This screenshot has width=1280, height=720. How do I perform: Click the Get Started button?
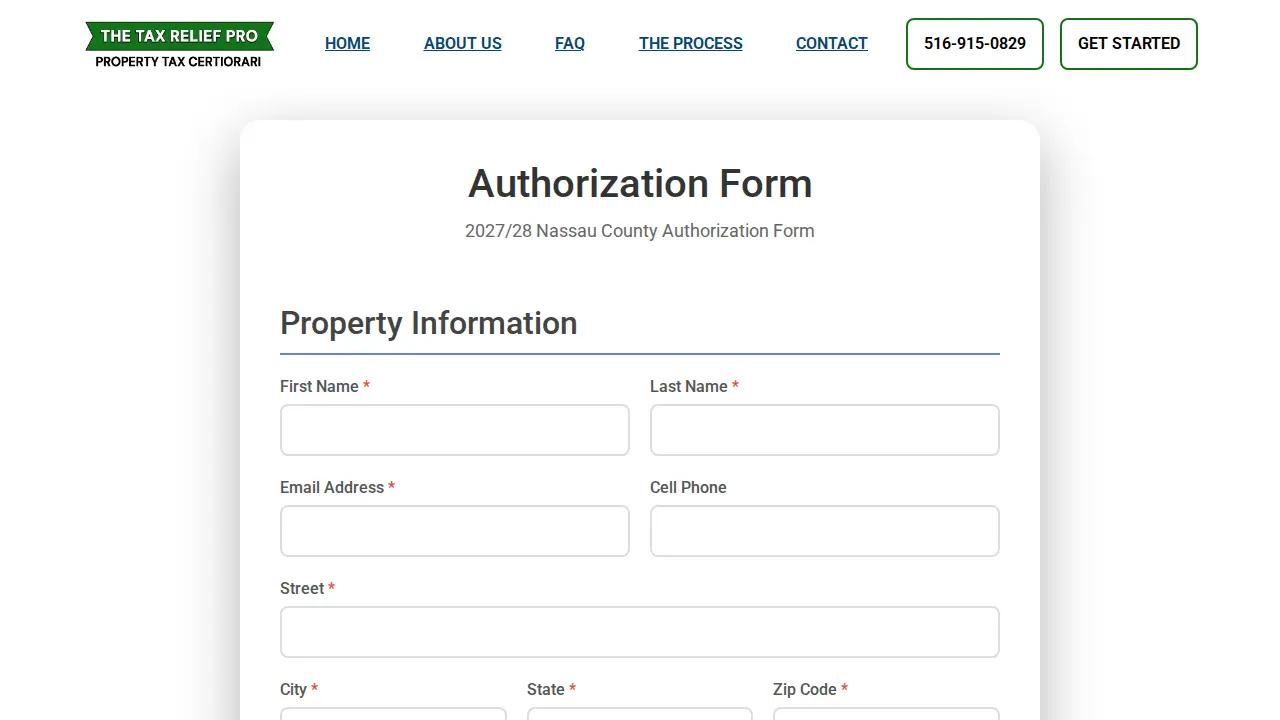[1129, 44]
